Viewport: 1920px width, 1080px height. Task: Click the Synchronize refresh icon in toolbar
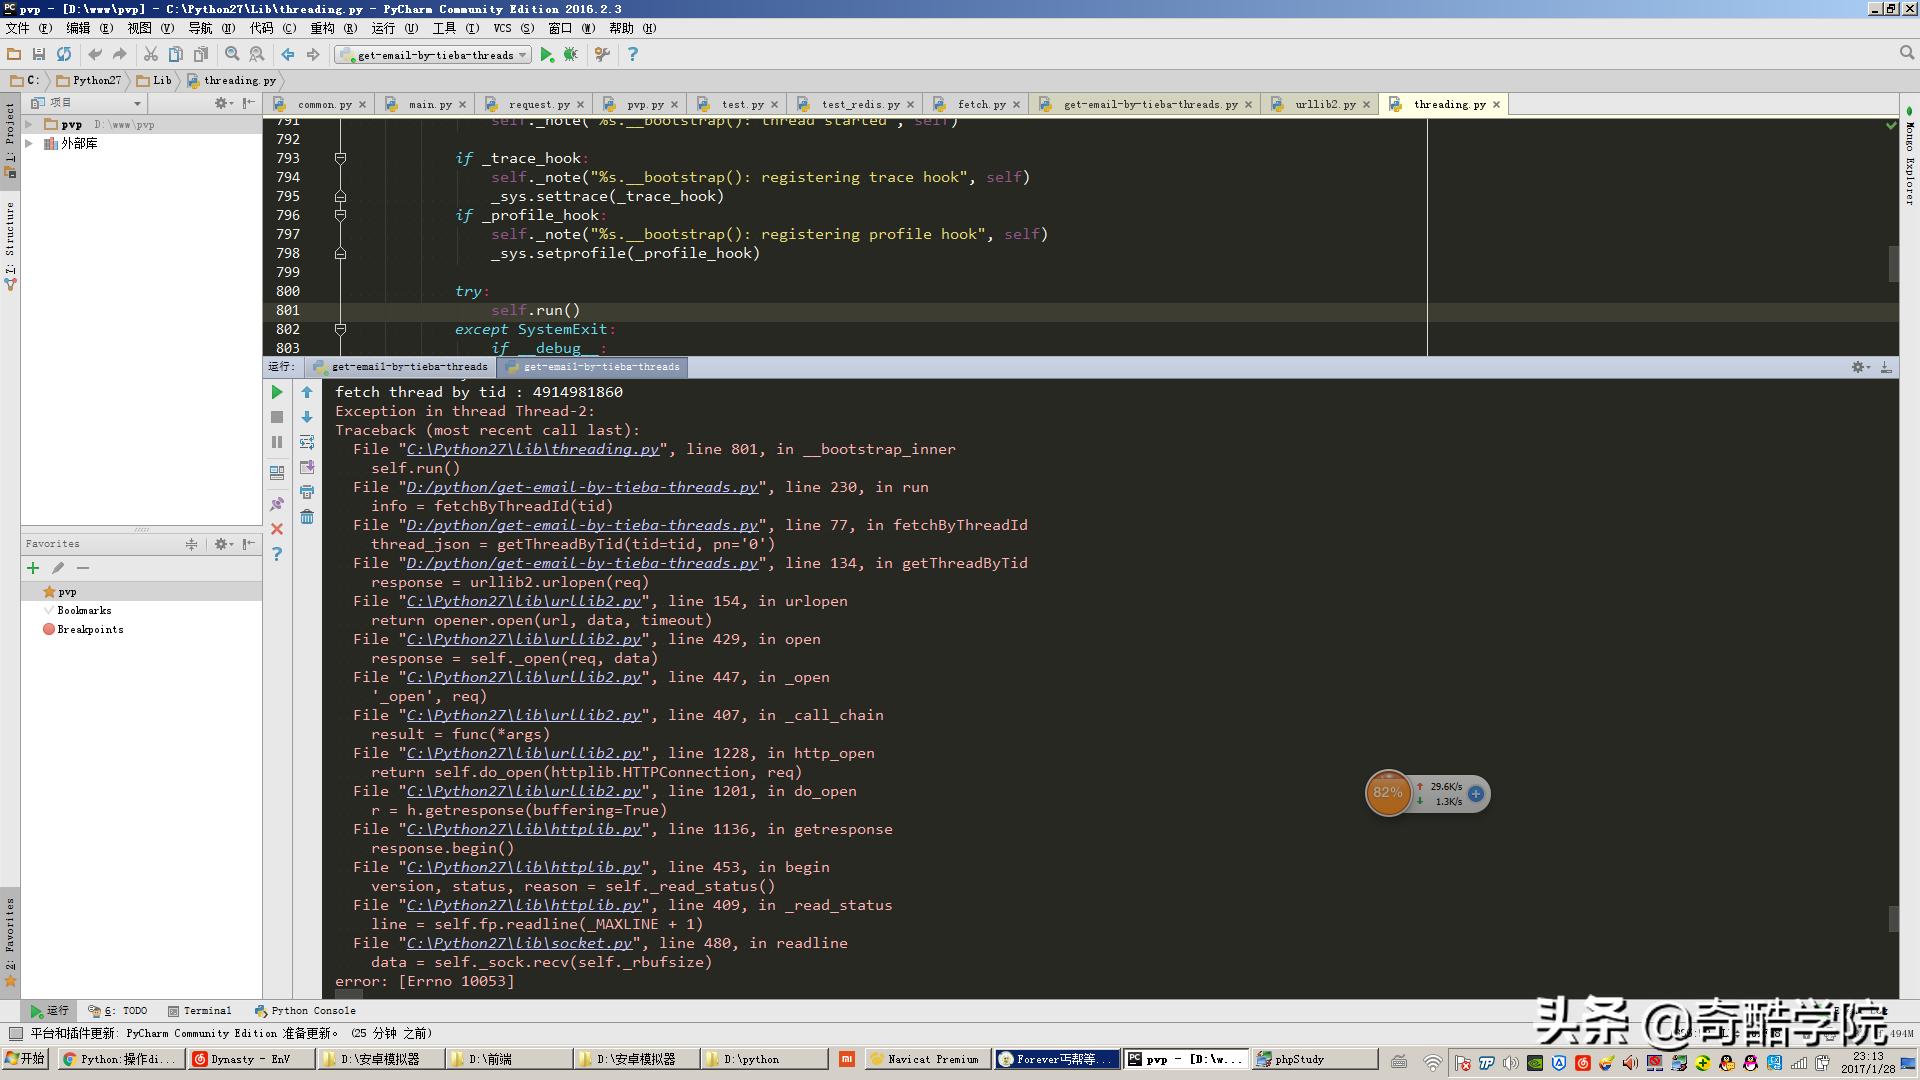click(64, 55)
